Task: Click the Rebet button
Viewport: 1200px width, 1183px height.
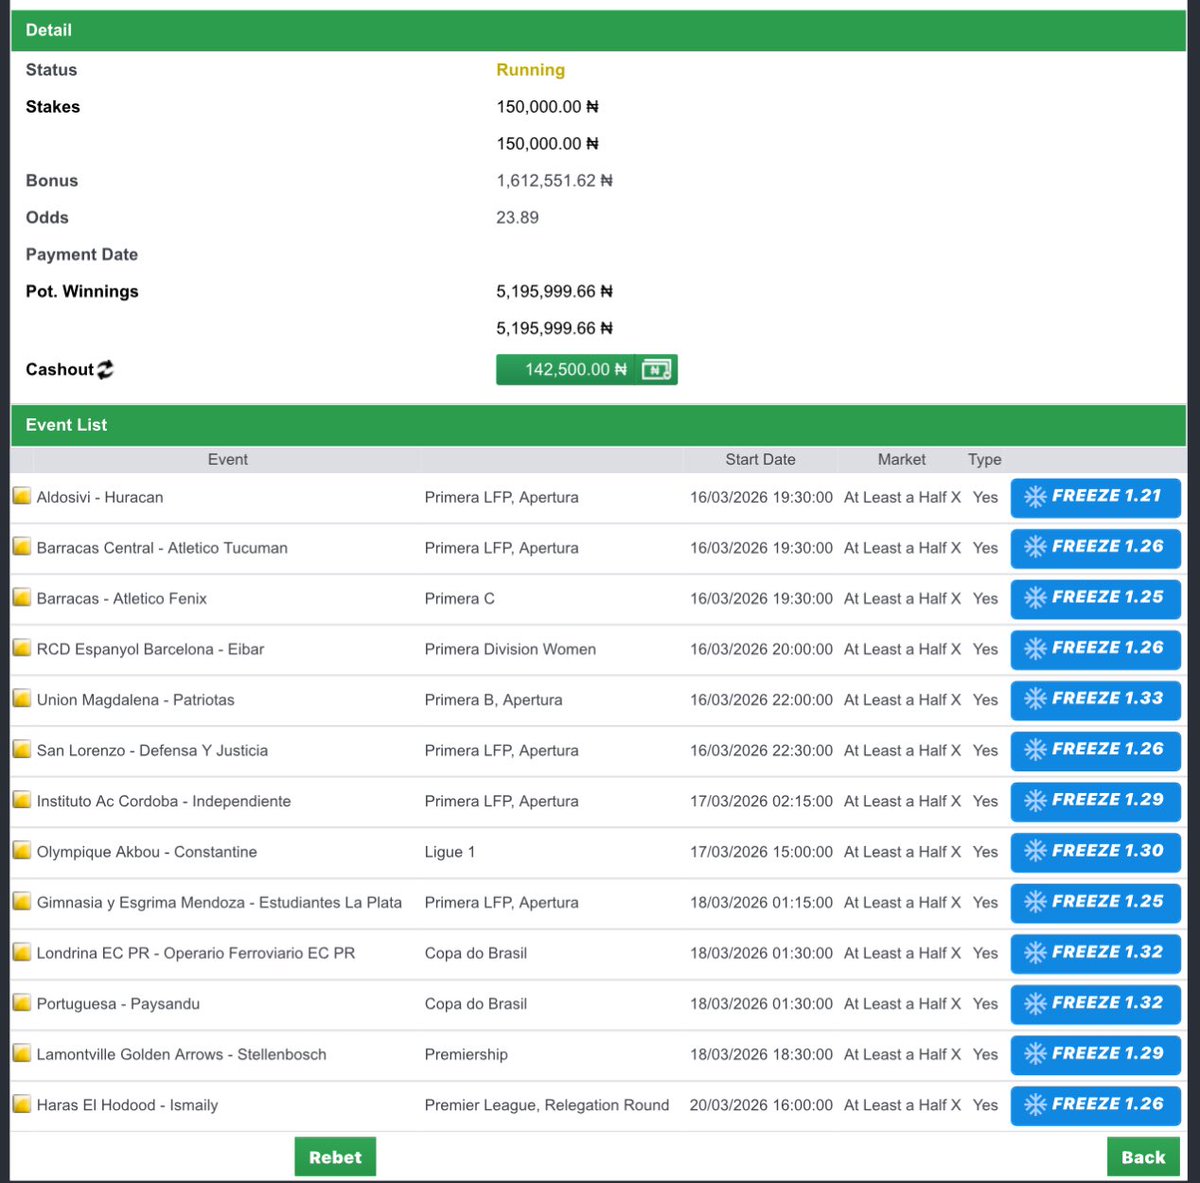Action: coord(335,1157)
